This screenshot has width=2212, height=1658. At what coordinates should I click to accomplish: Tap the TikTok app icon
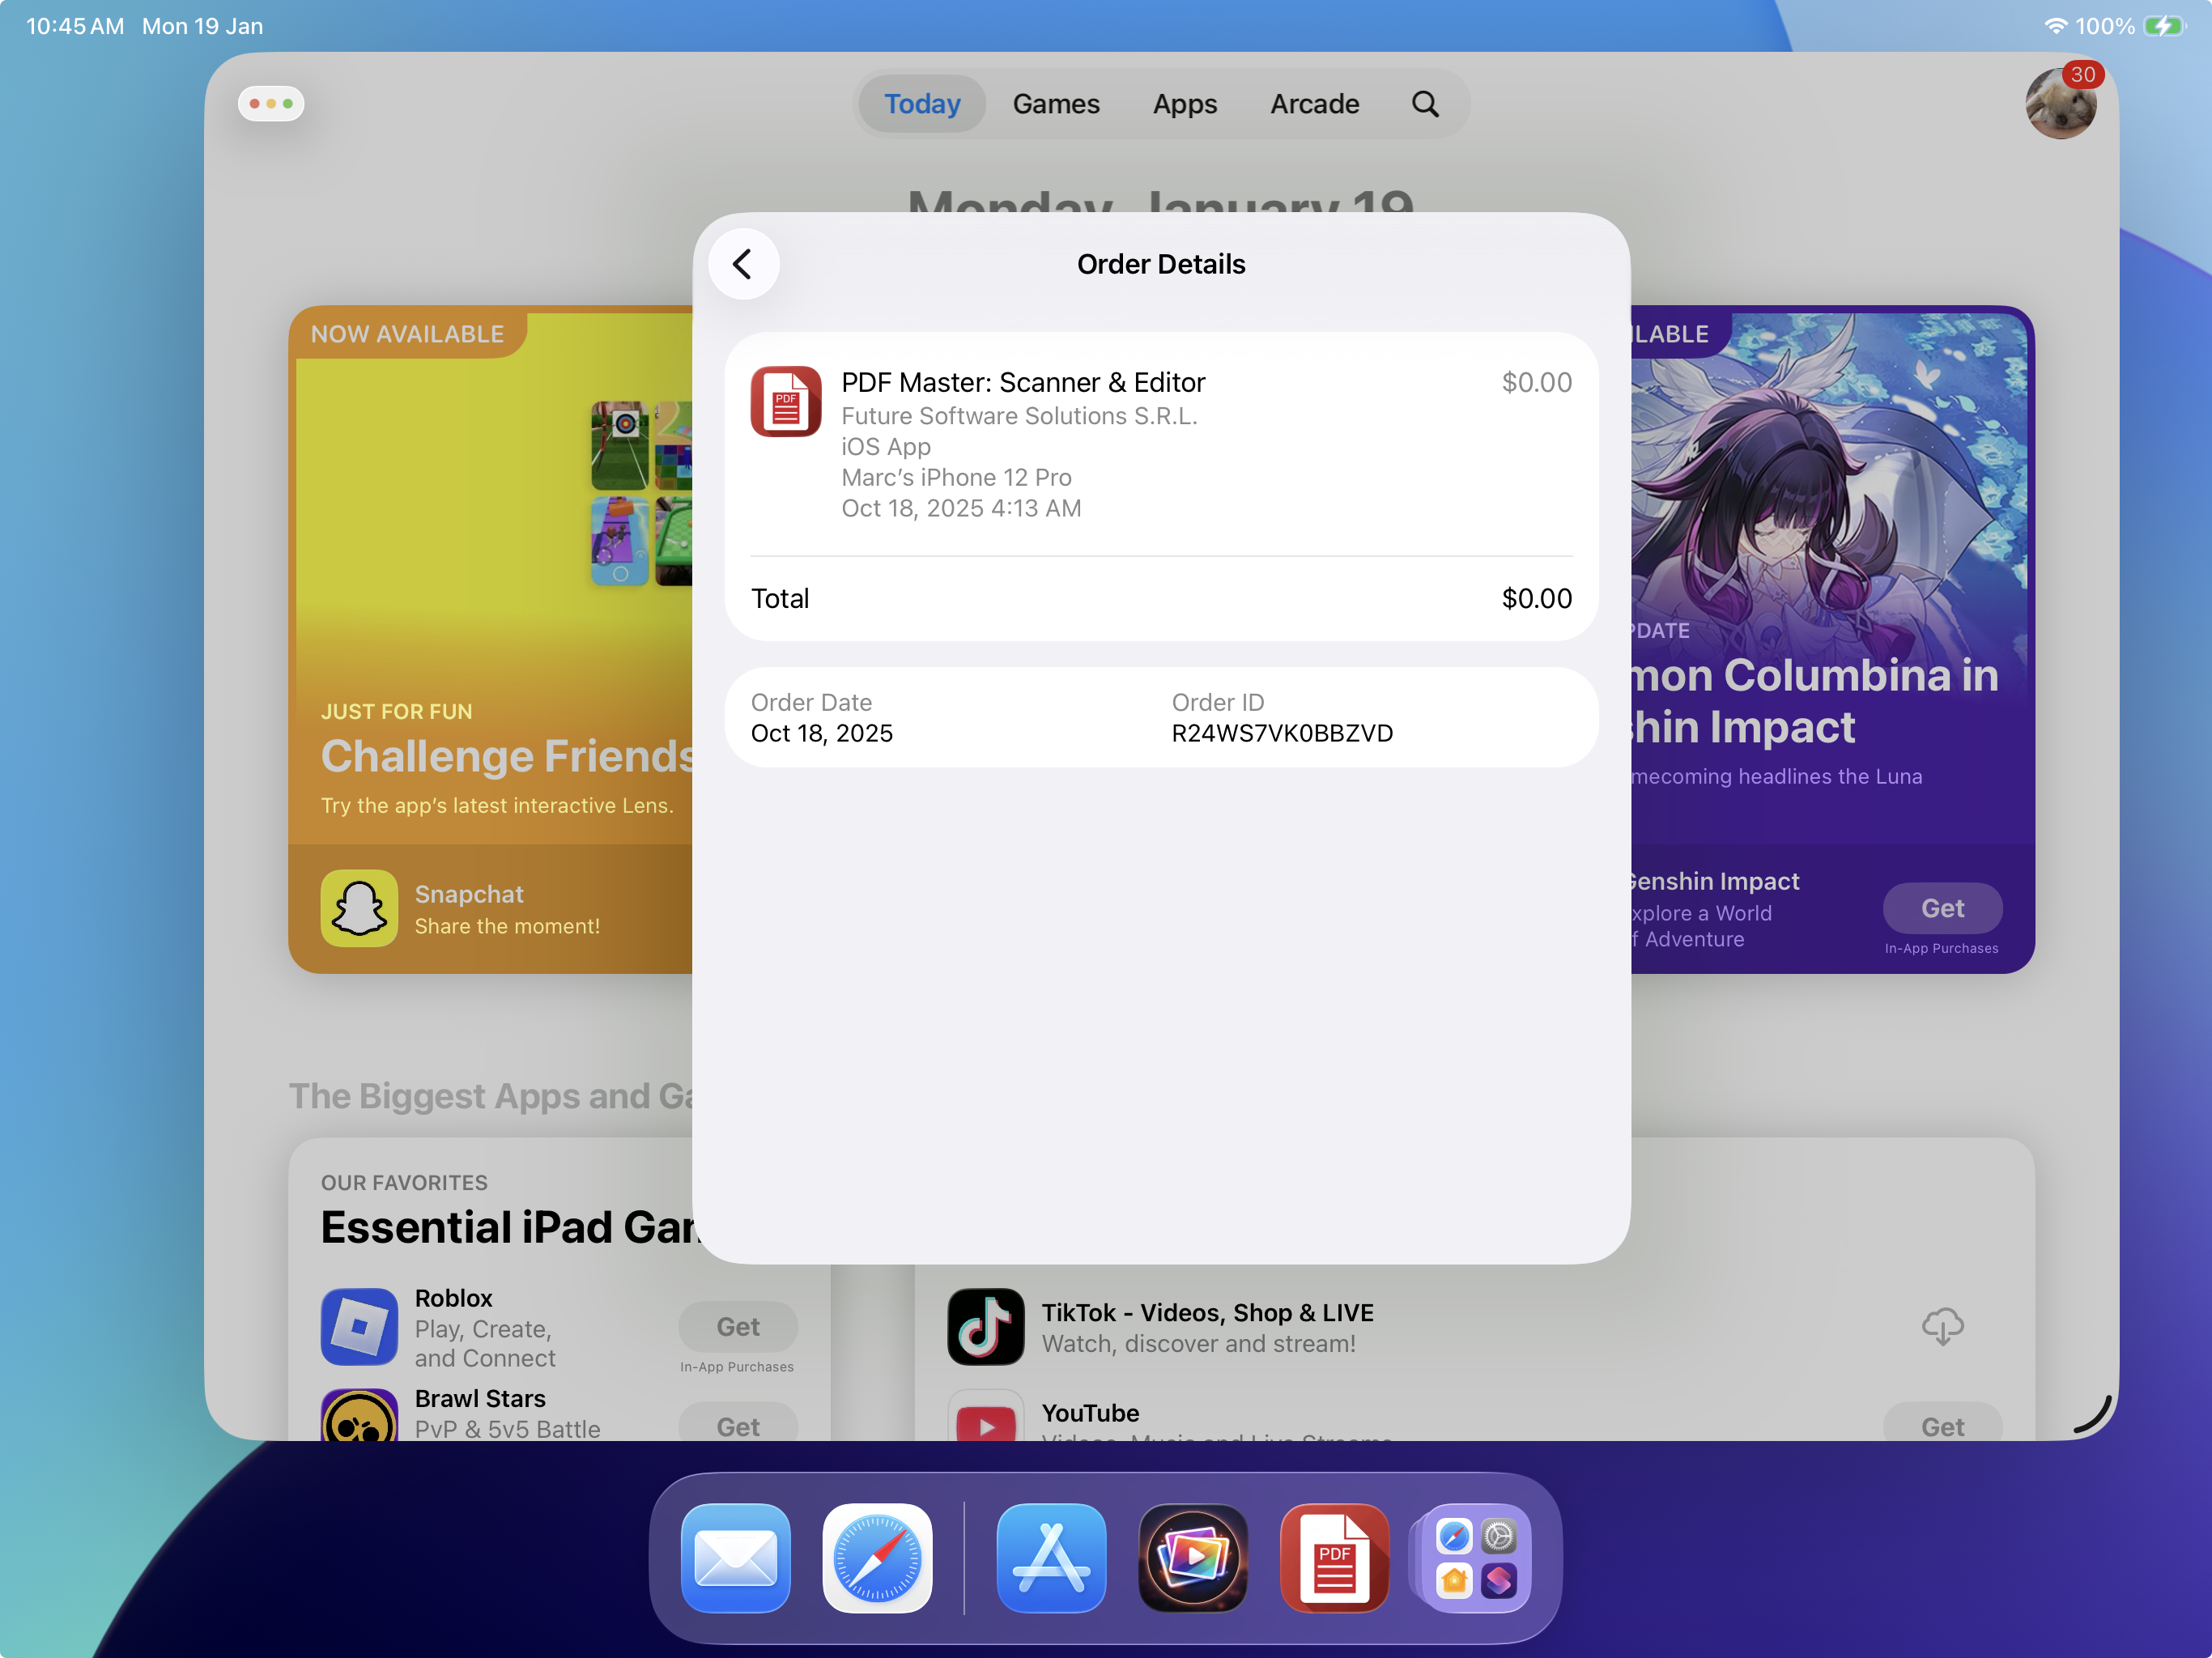coord(985,1326)
